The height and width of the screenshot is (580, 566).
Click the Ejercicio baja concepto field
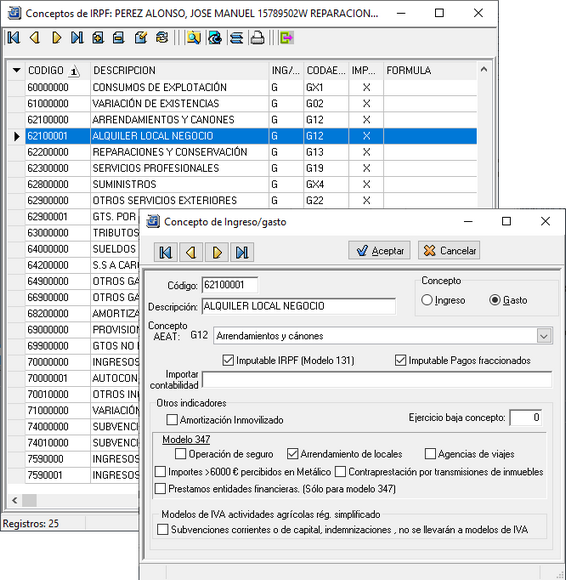526,418
